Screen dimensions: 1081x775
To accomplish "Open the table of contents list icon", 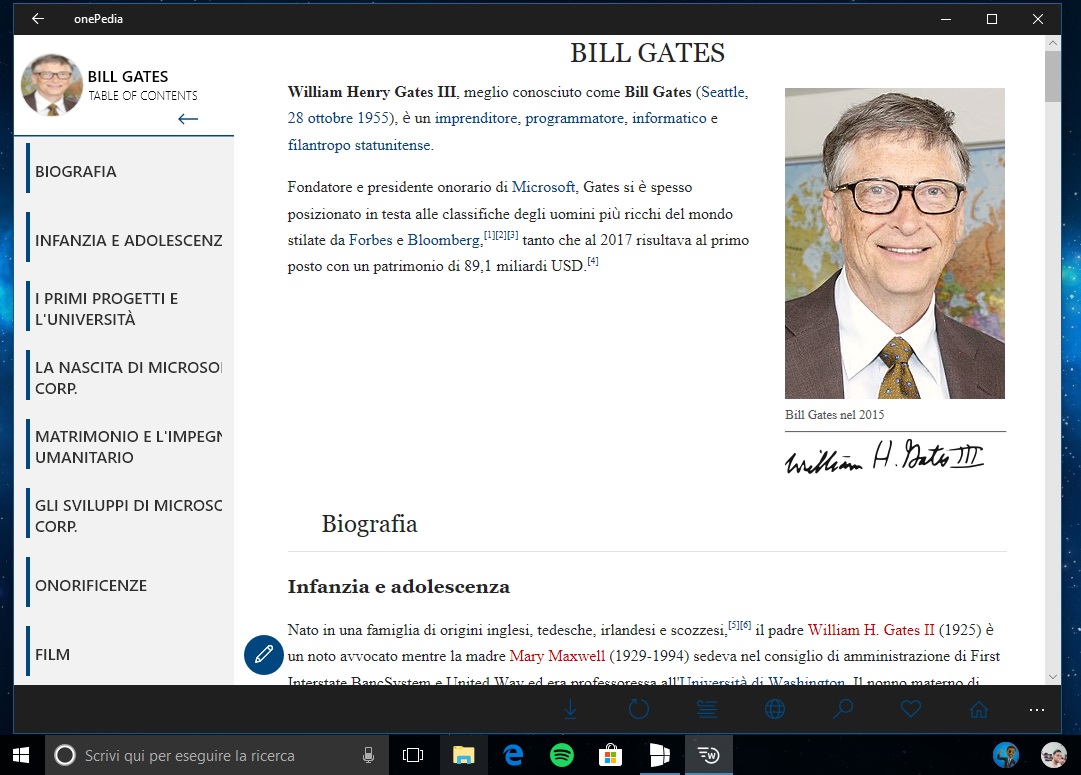I will click(707, 709).
